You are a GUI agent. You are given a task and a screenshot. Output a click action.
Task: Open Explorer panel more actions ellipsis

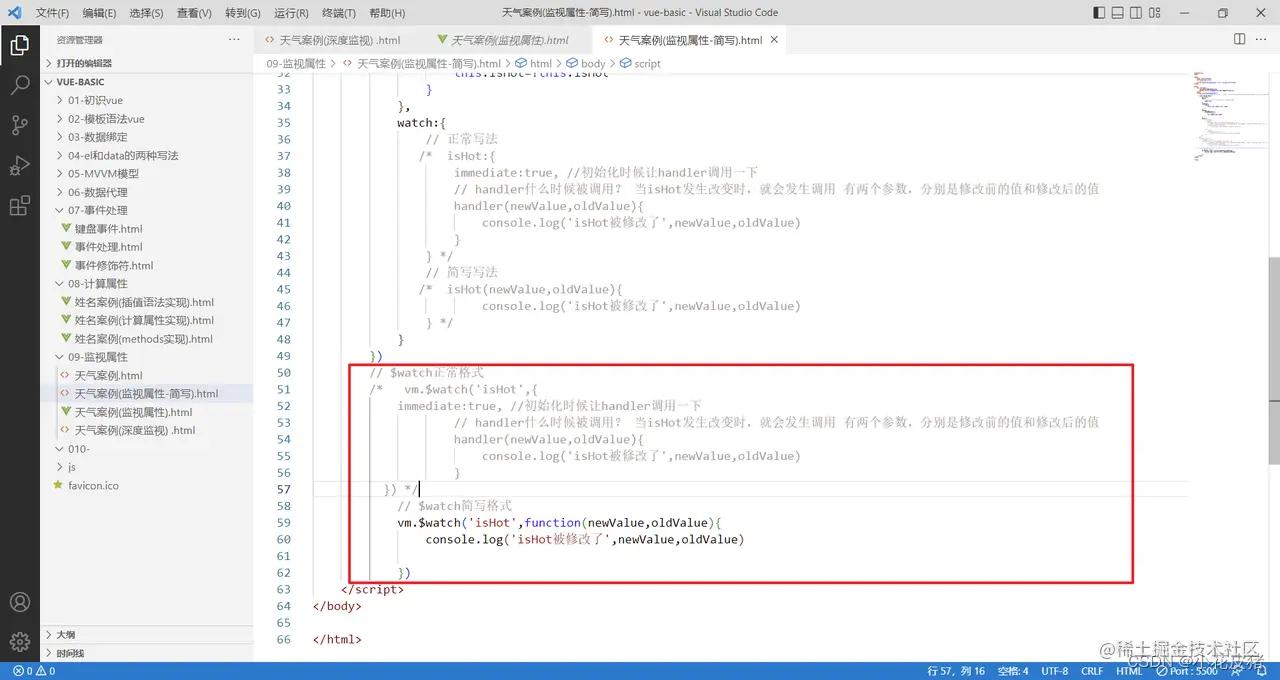234,40
